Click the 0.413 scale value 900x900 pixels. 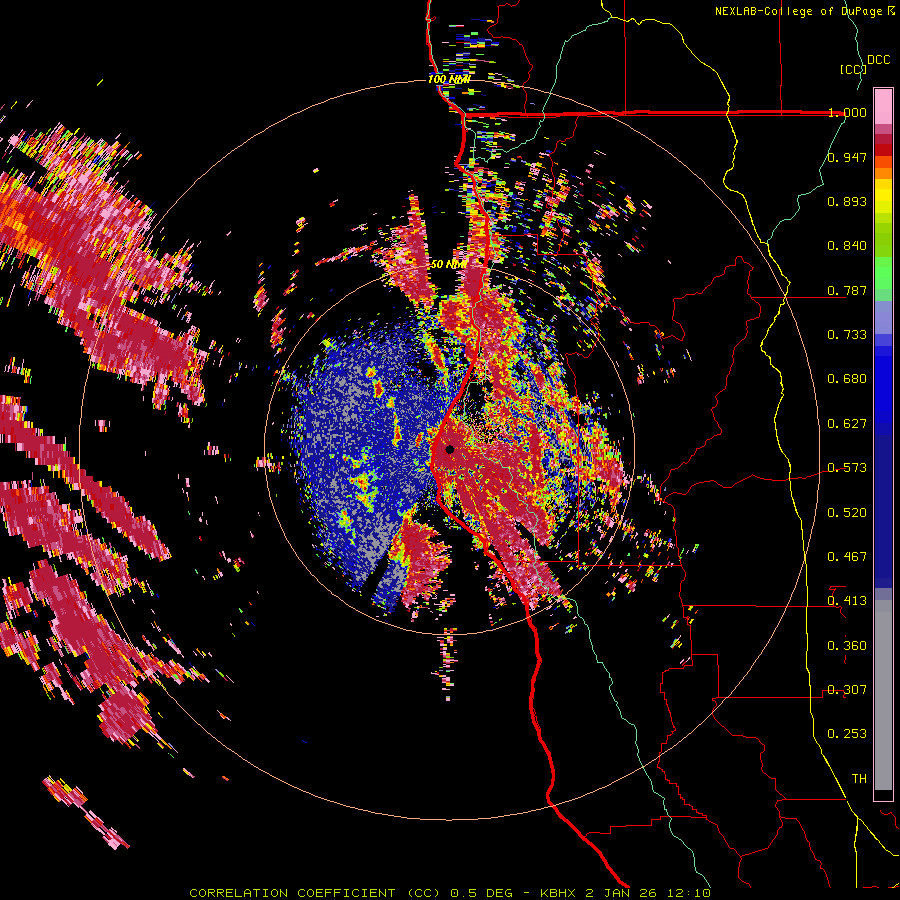coord(847,601)
